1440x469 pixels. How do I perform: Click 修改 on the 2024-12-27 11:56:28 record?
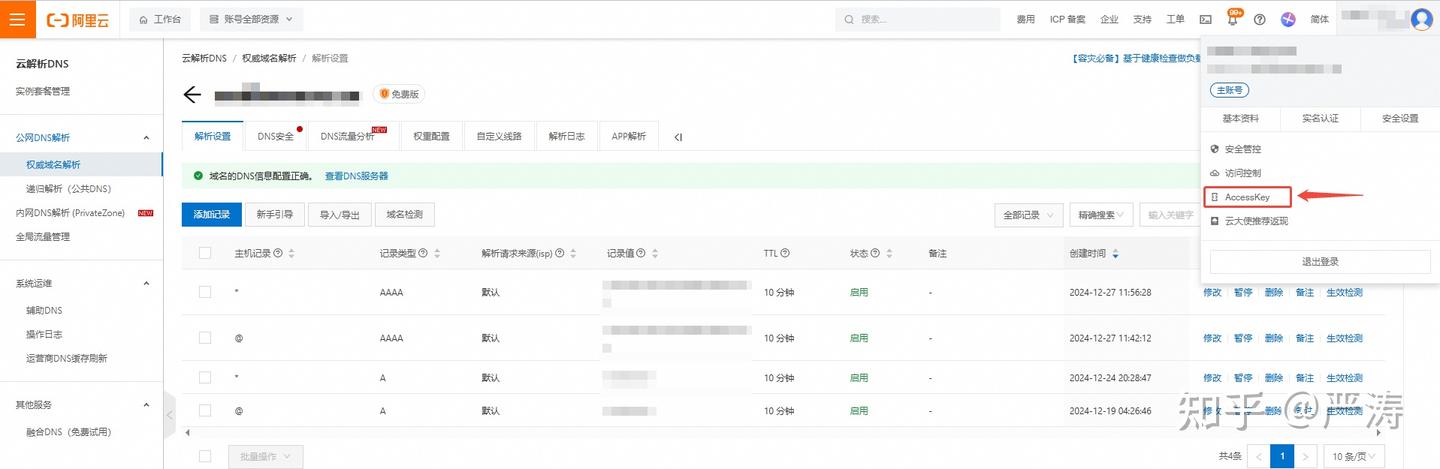click(x=1212, y=292)
